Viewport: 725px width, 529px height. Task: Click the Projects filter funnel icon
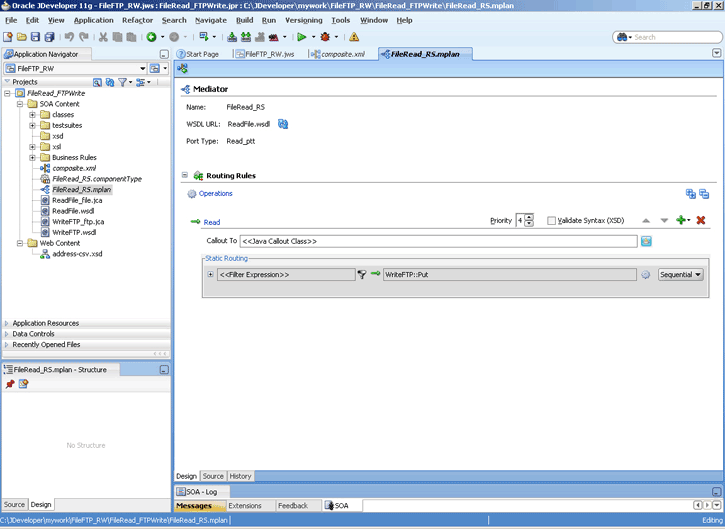point(122,82)
